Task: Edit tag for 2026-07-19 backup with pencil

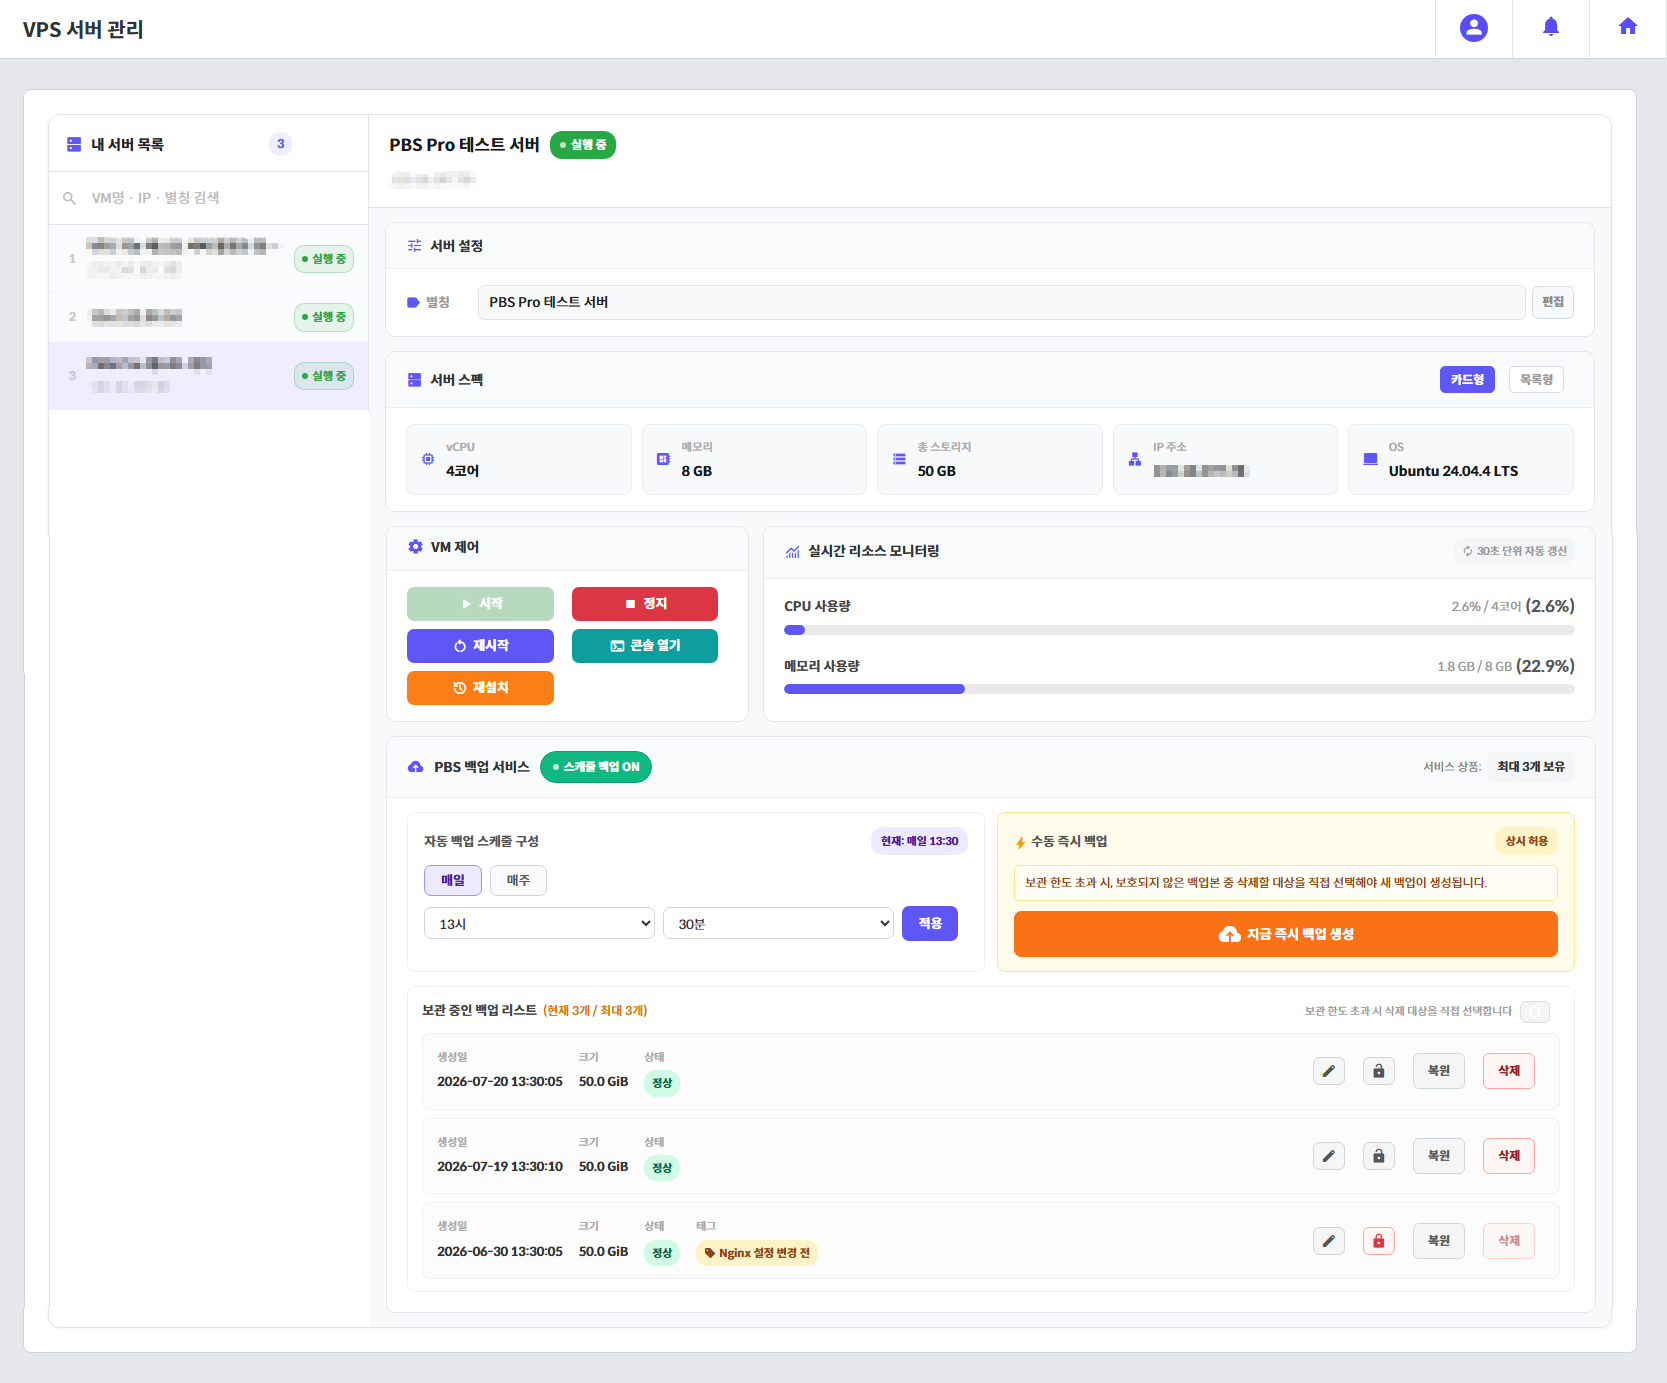Action: [x=1329, y=1156]
